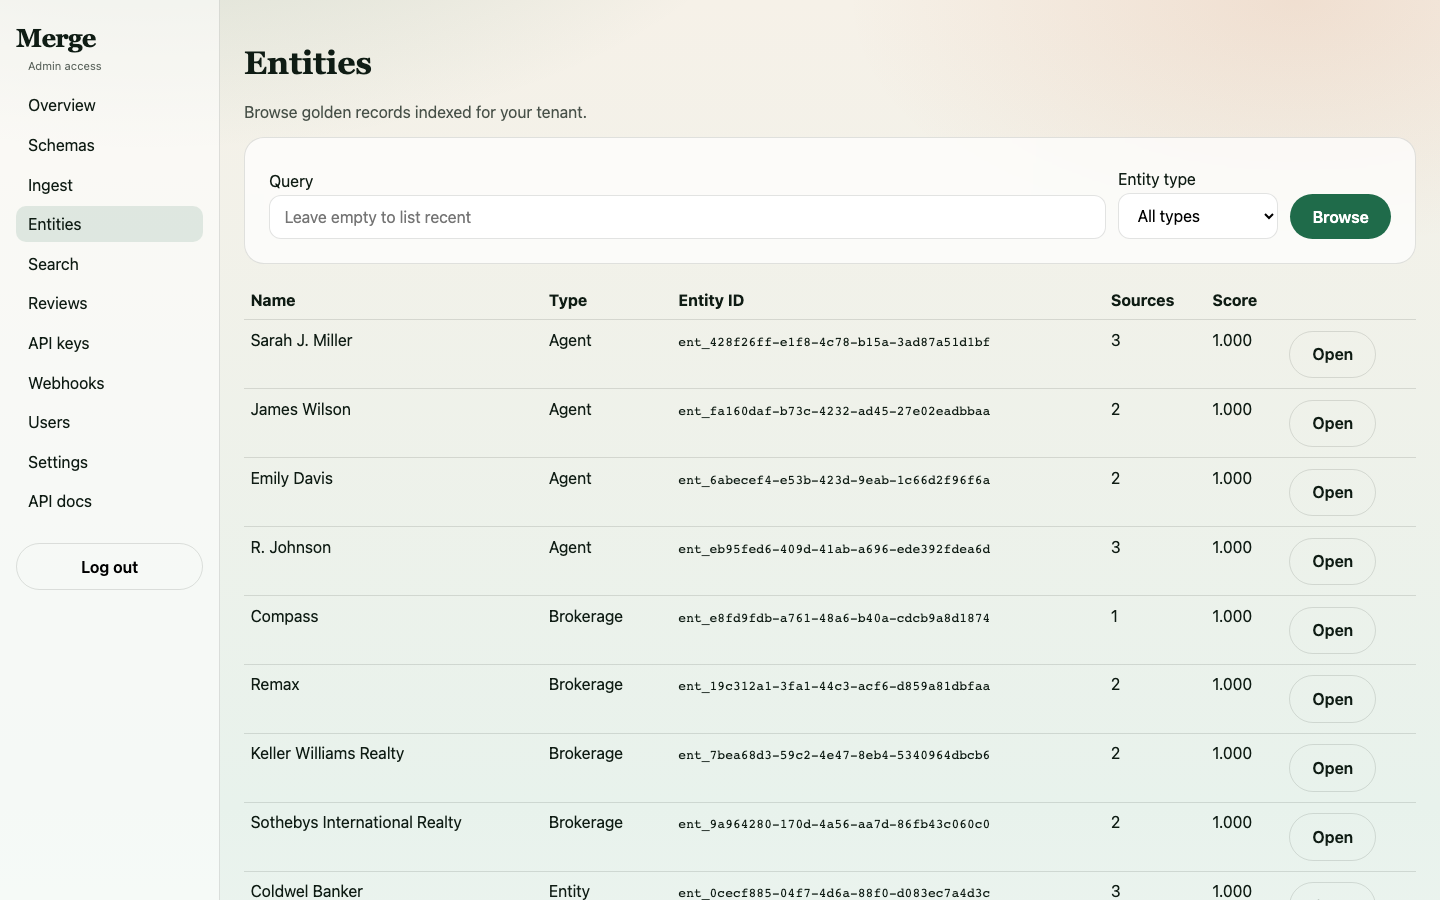Viewport: 1440px width, 900px height.
Task: Go to Schemas in sidebar
Action: [109, 145]
